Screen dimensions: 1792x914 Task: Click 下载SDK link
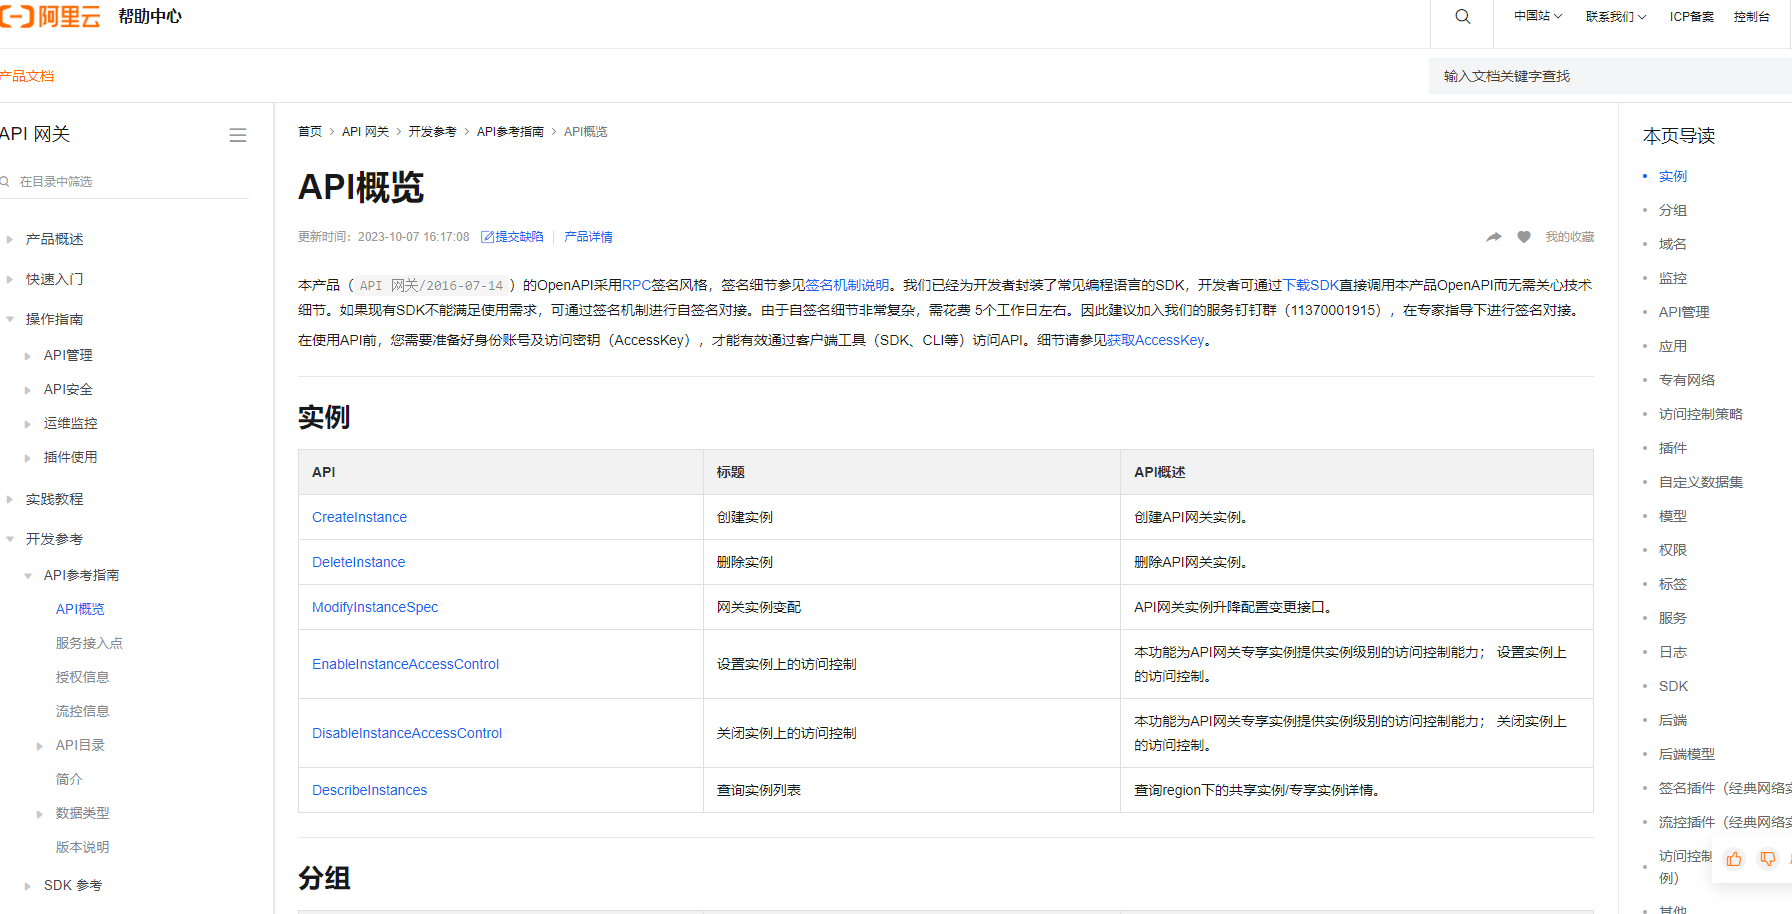pos(1311,285)
